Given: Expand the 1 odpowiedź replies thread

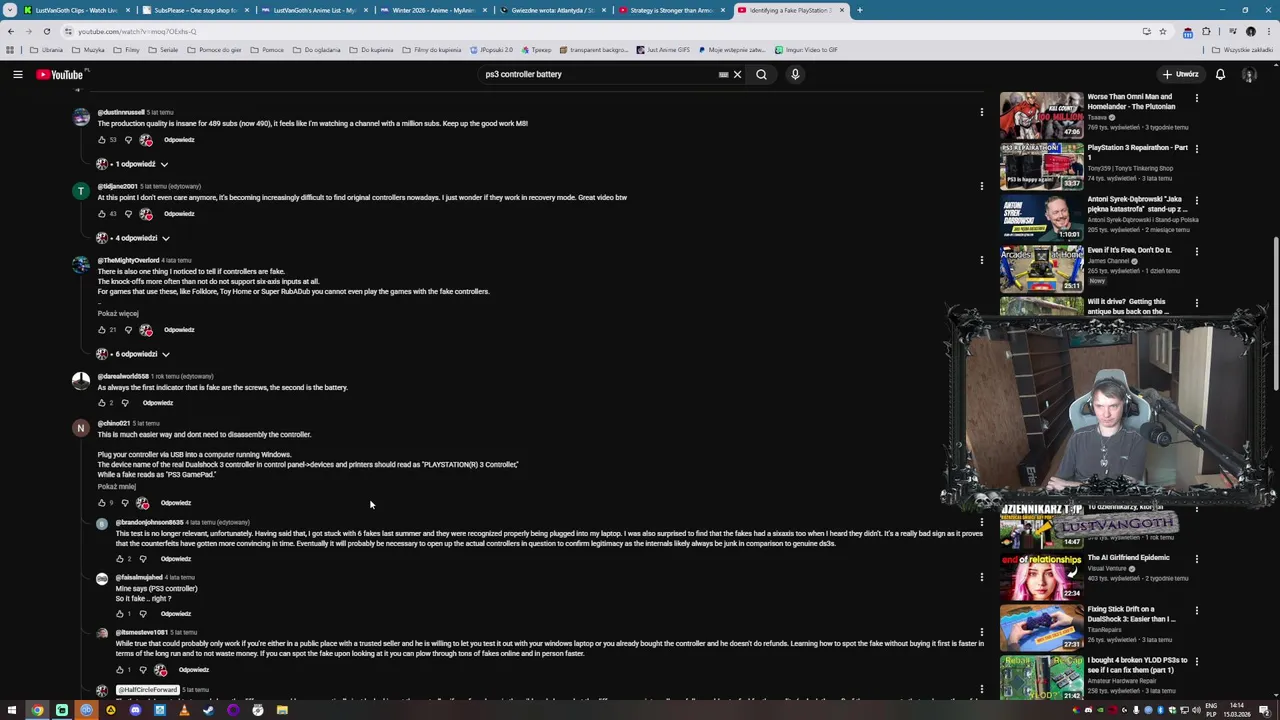Looking at the screenshot, I should tap(133, 164).
